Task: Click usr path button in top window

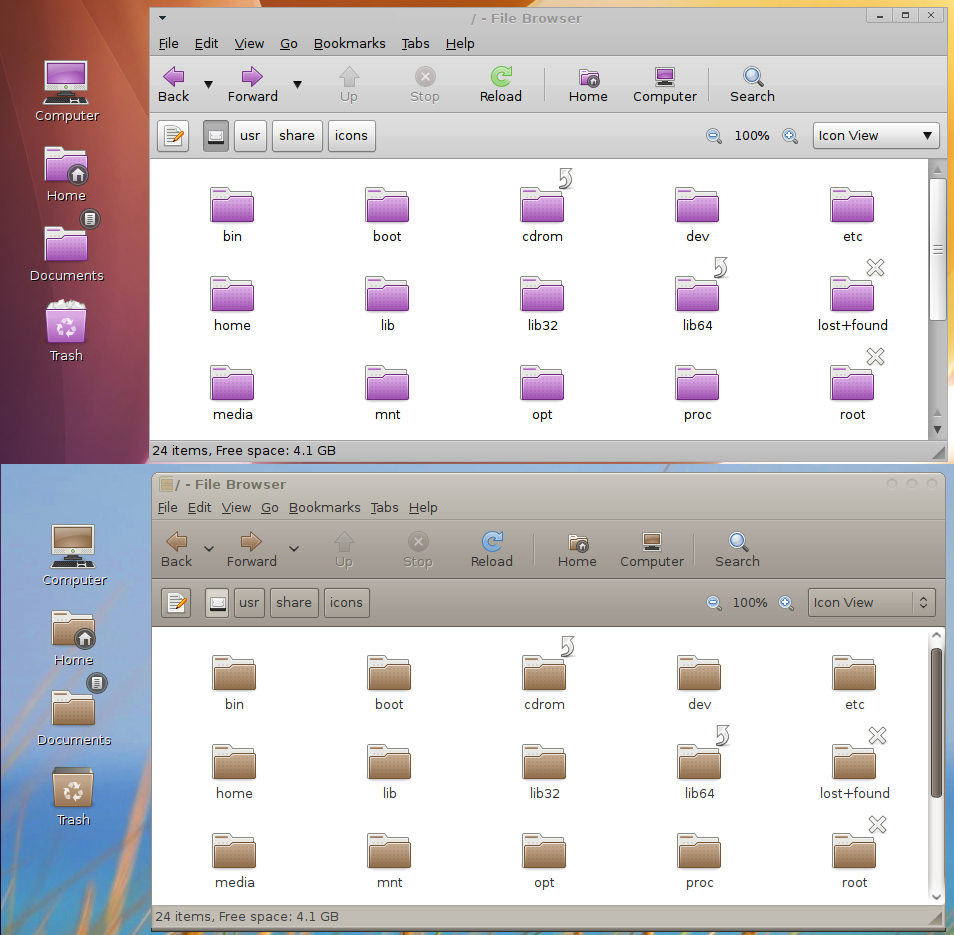Action: (x=250, y=136)
